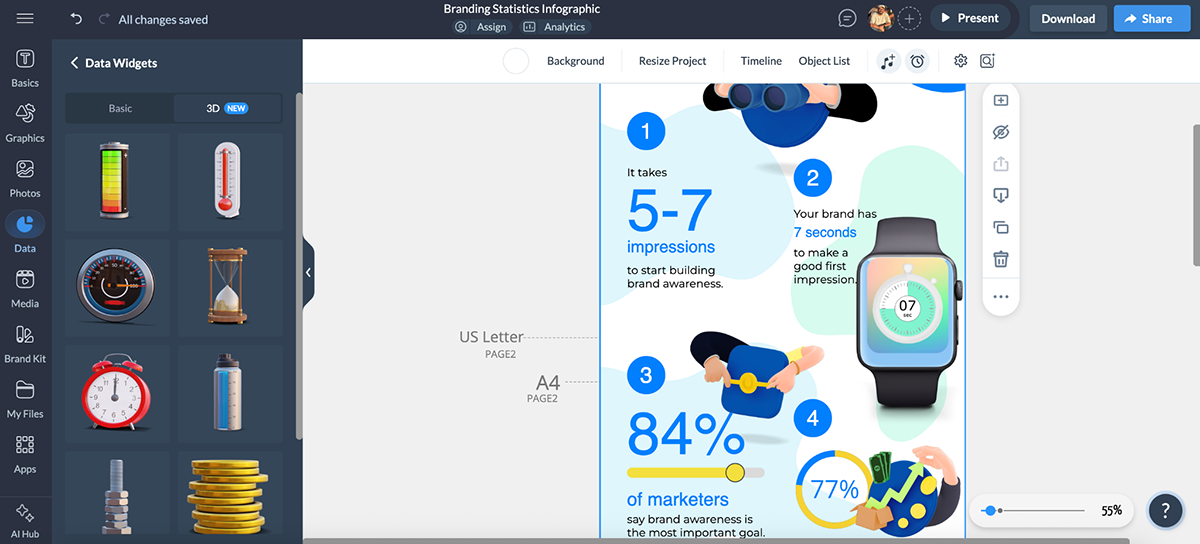
Task: Open the comments speech bubble
Action: tap(847, 18)
